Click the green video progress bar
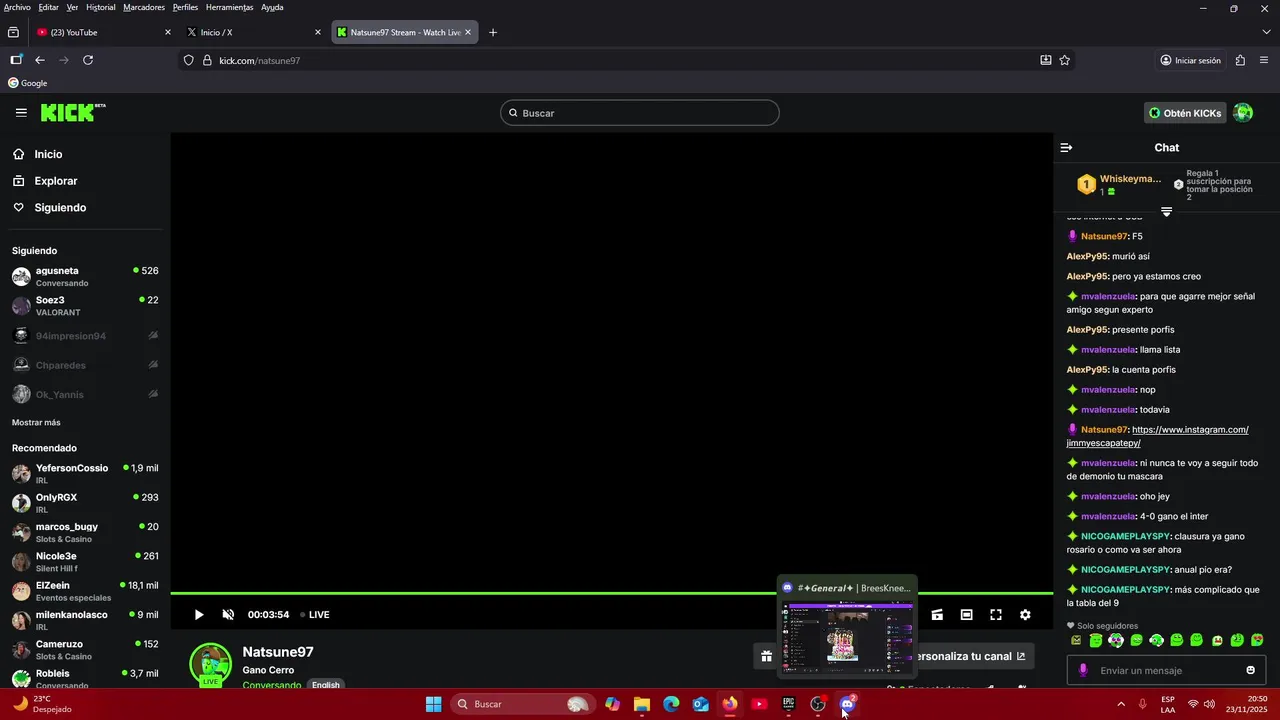The image size is (1280, 720). (611, 593)
